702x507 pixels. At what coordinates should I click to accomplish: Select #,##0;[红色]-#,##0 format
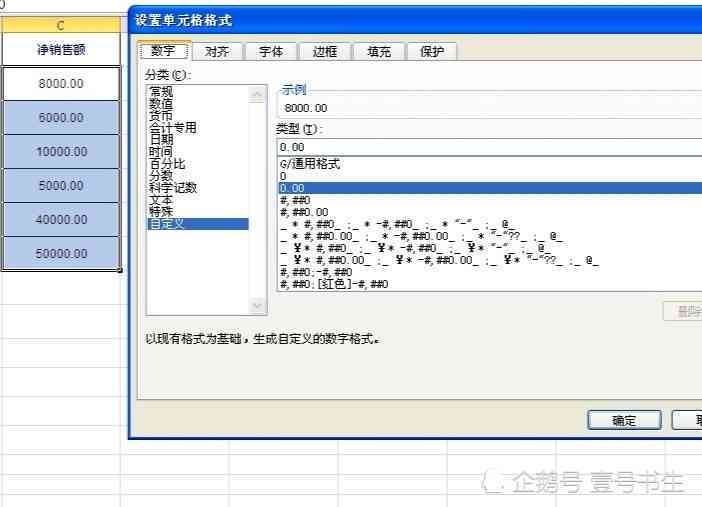334,284
